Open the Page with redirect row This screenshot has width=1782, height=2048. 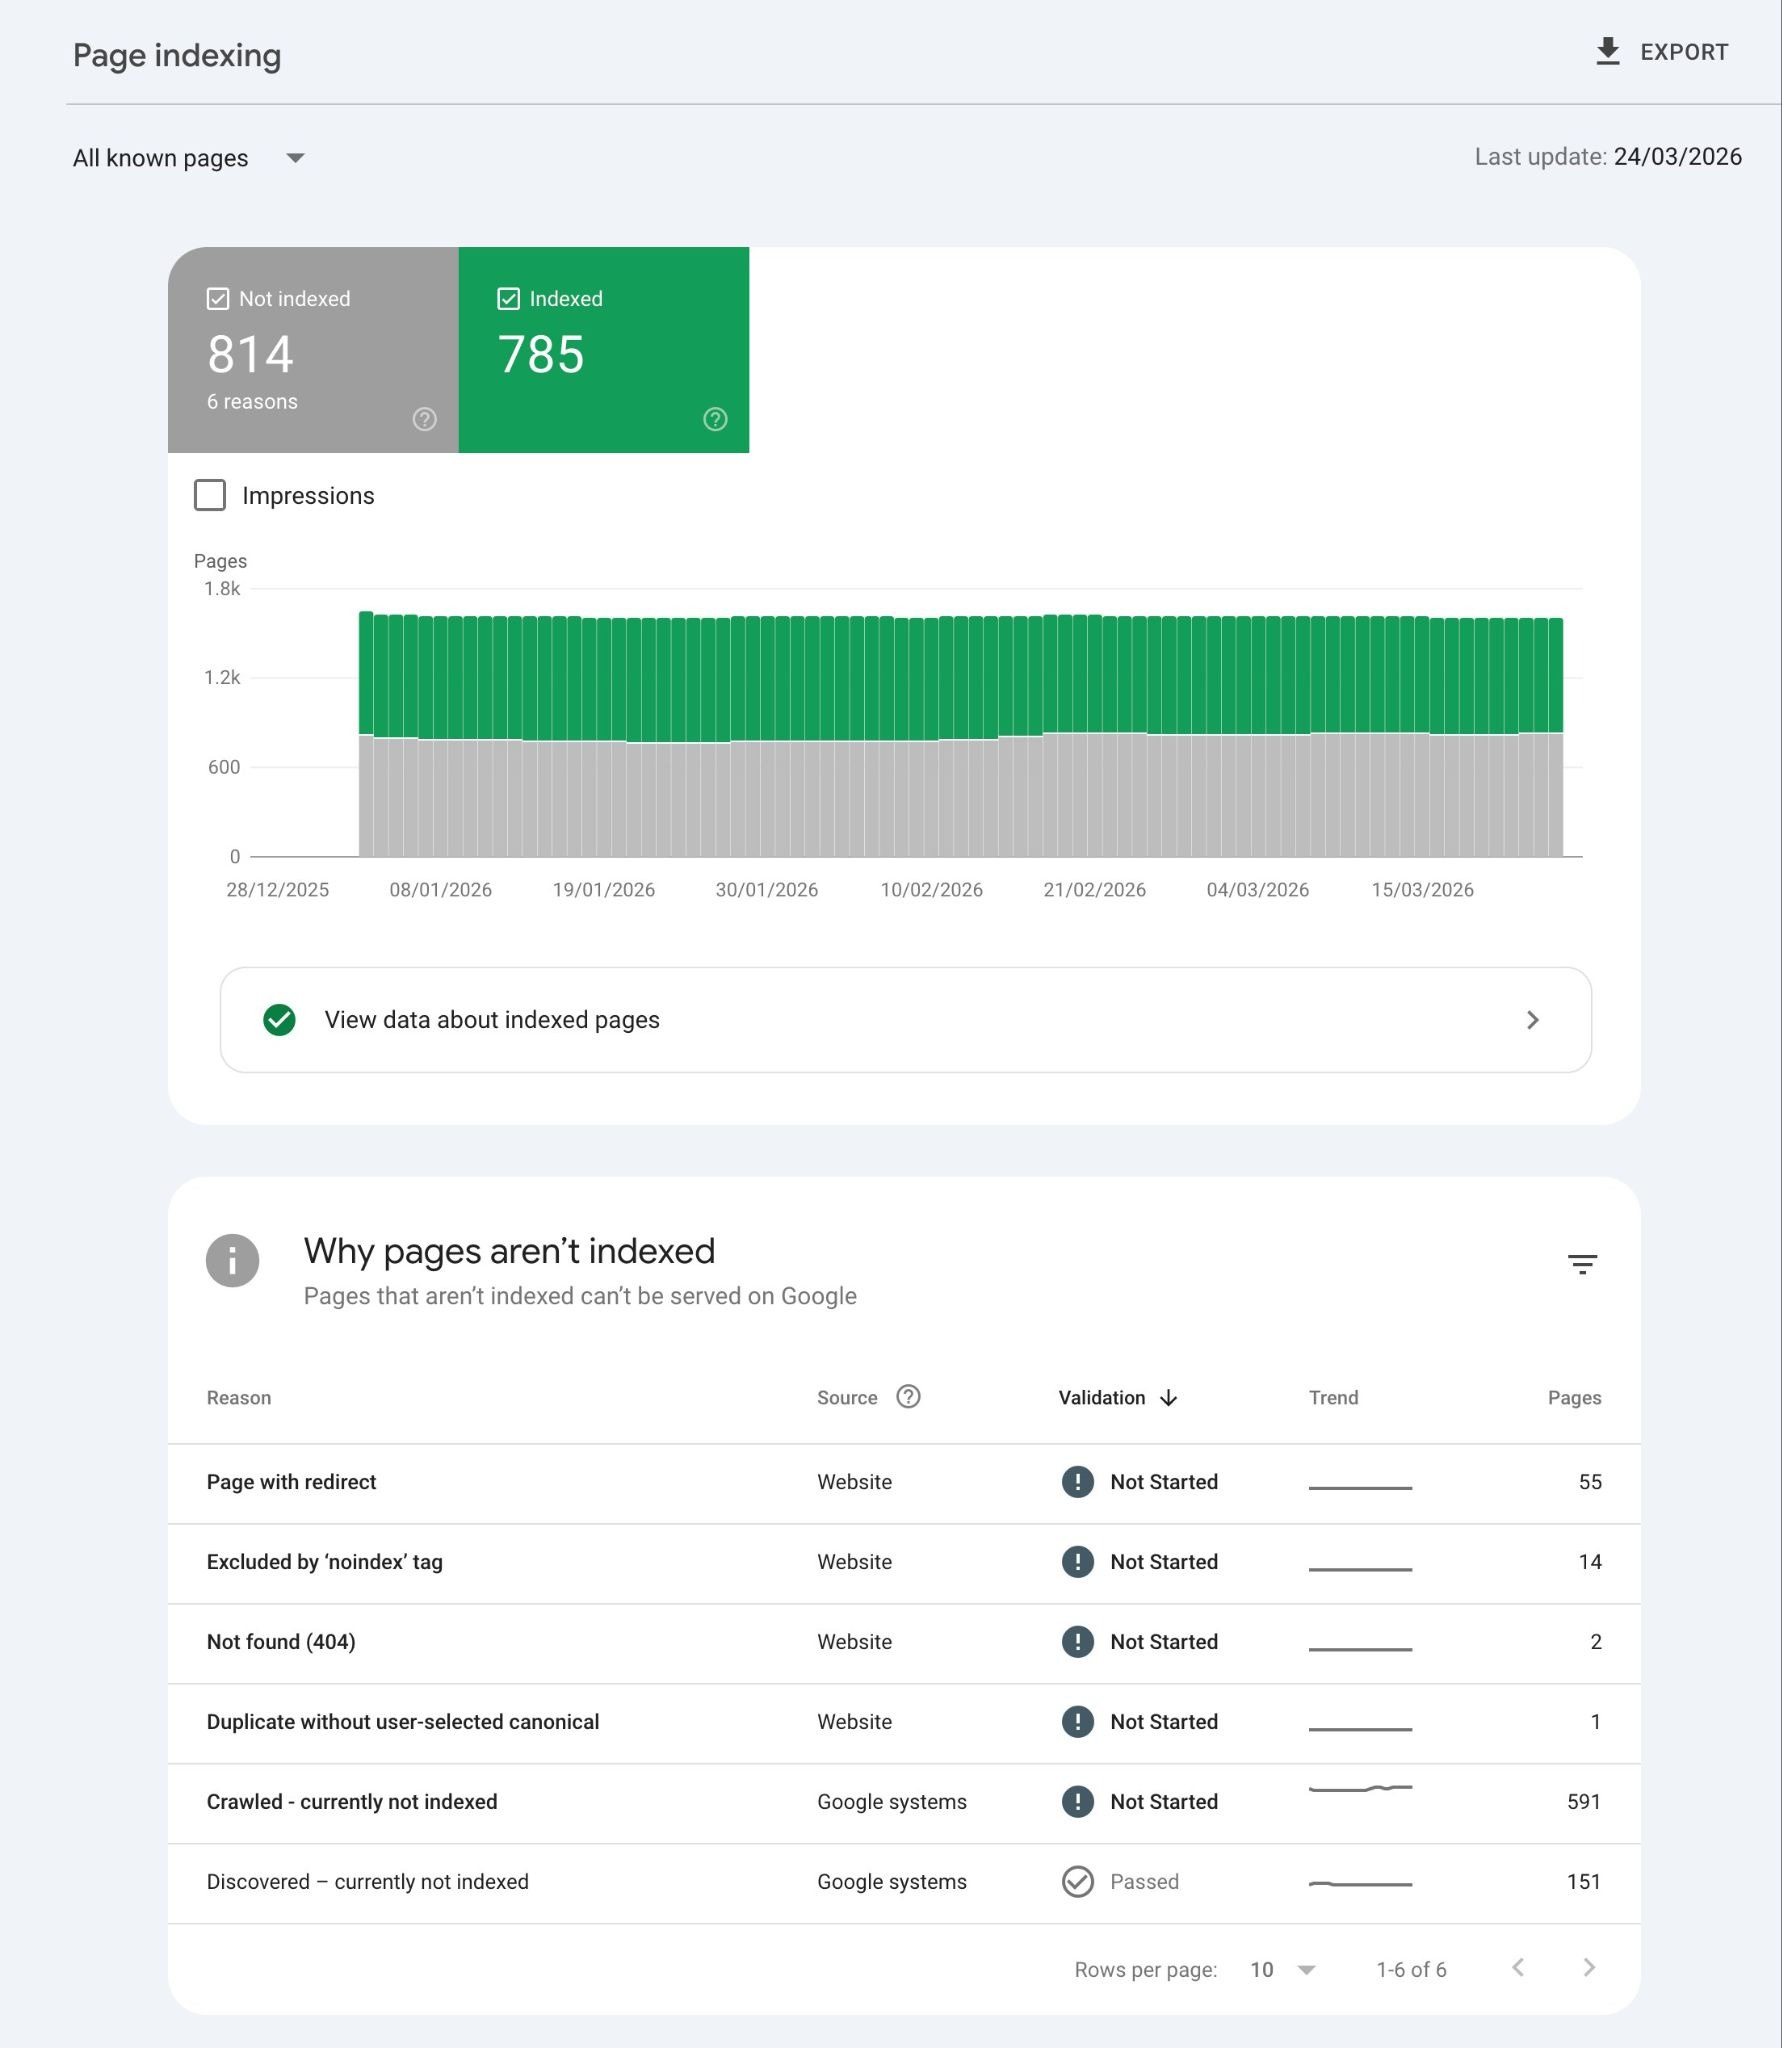291,1482
